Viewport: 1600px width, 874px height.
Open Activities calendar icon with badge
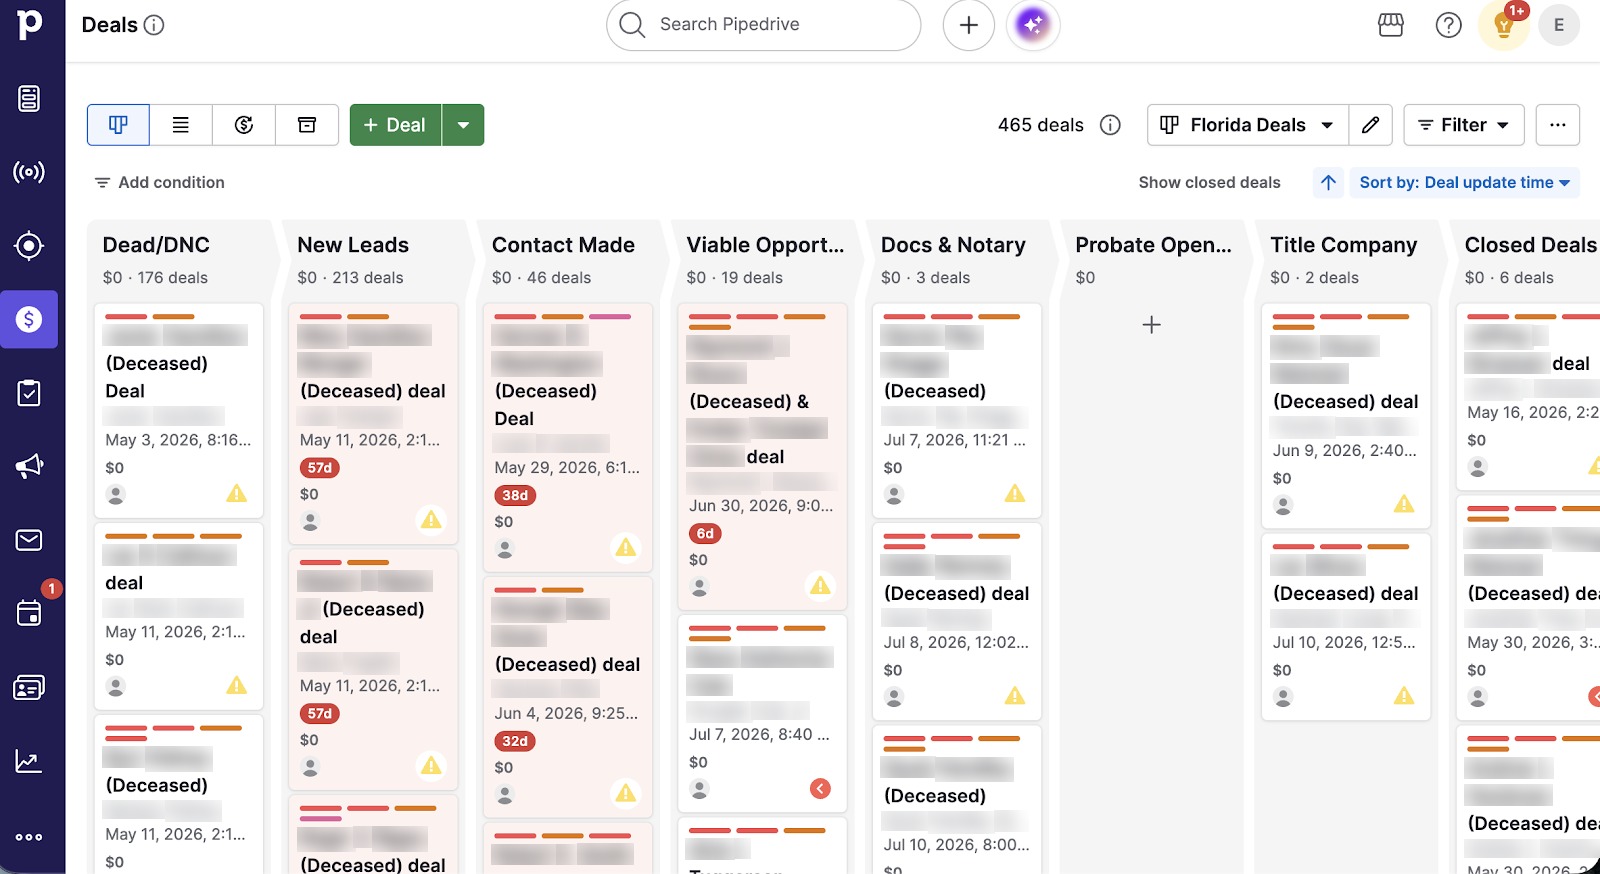(29, 613)
